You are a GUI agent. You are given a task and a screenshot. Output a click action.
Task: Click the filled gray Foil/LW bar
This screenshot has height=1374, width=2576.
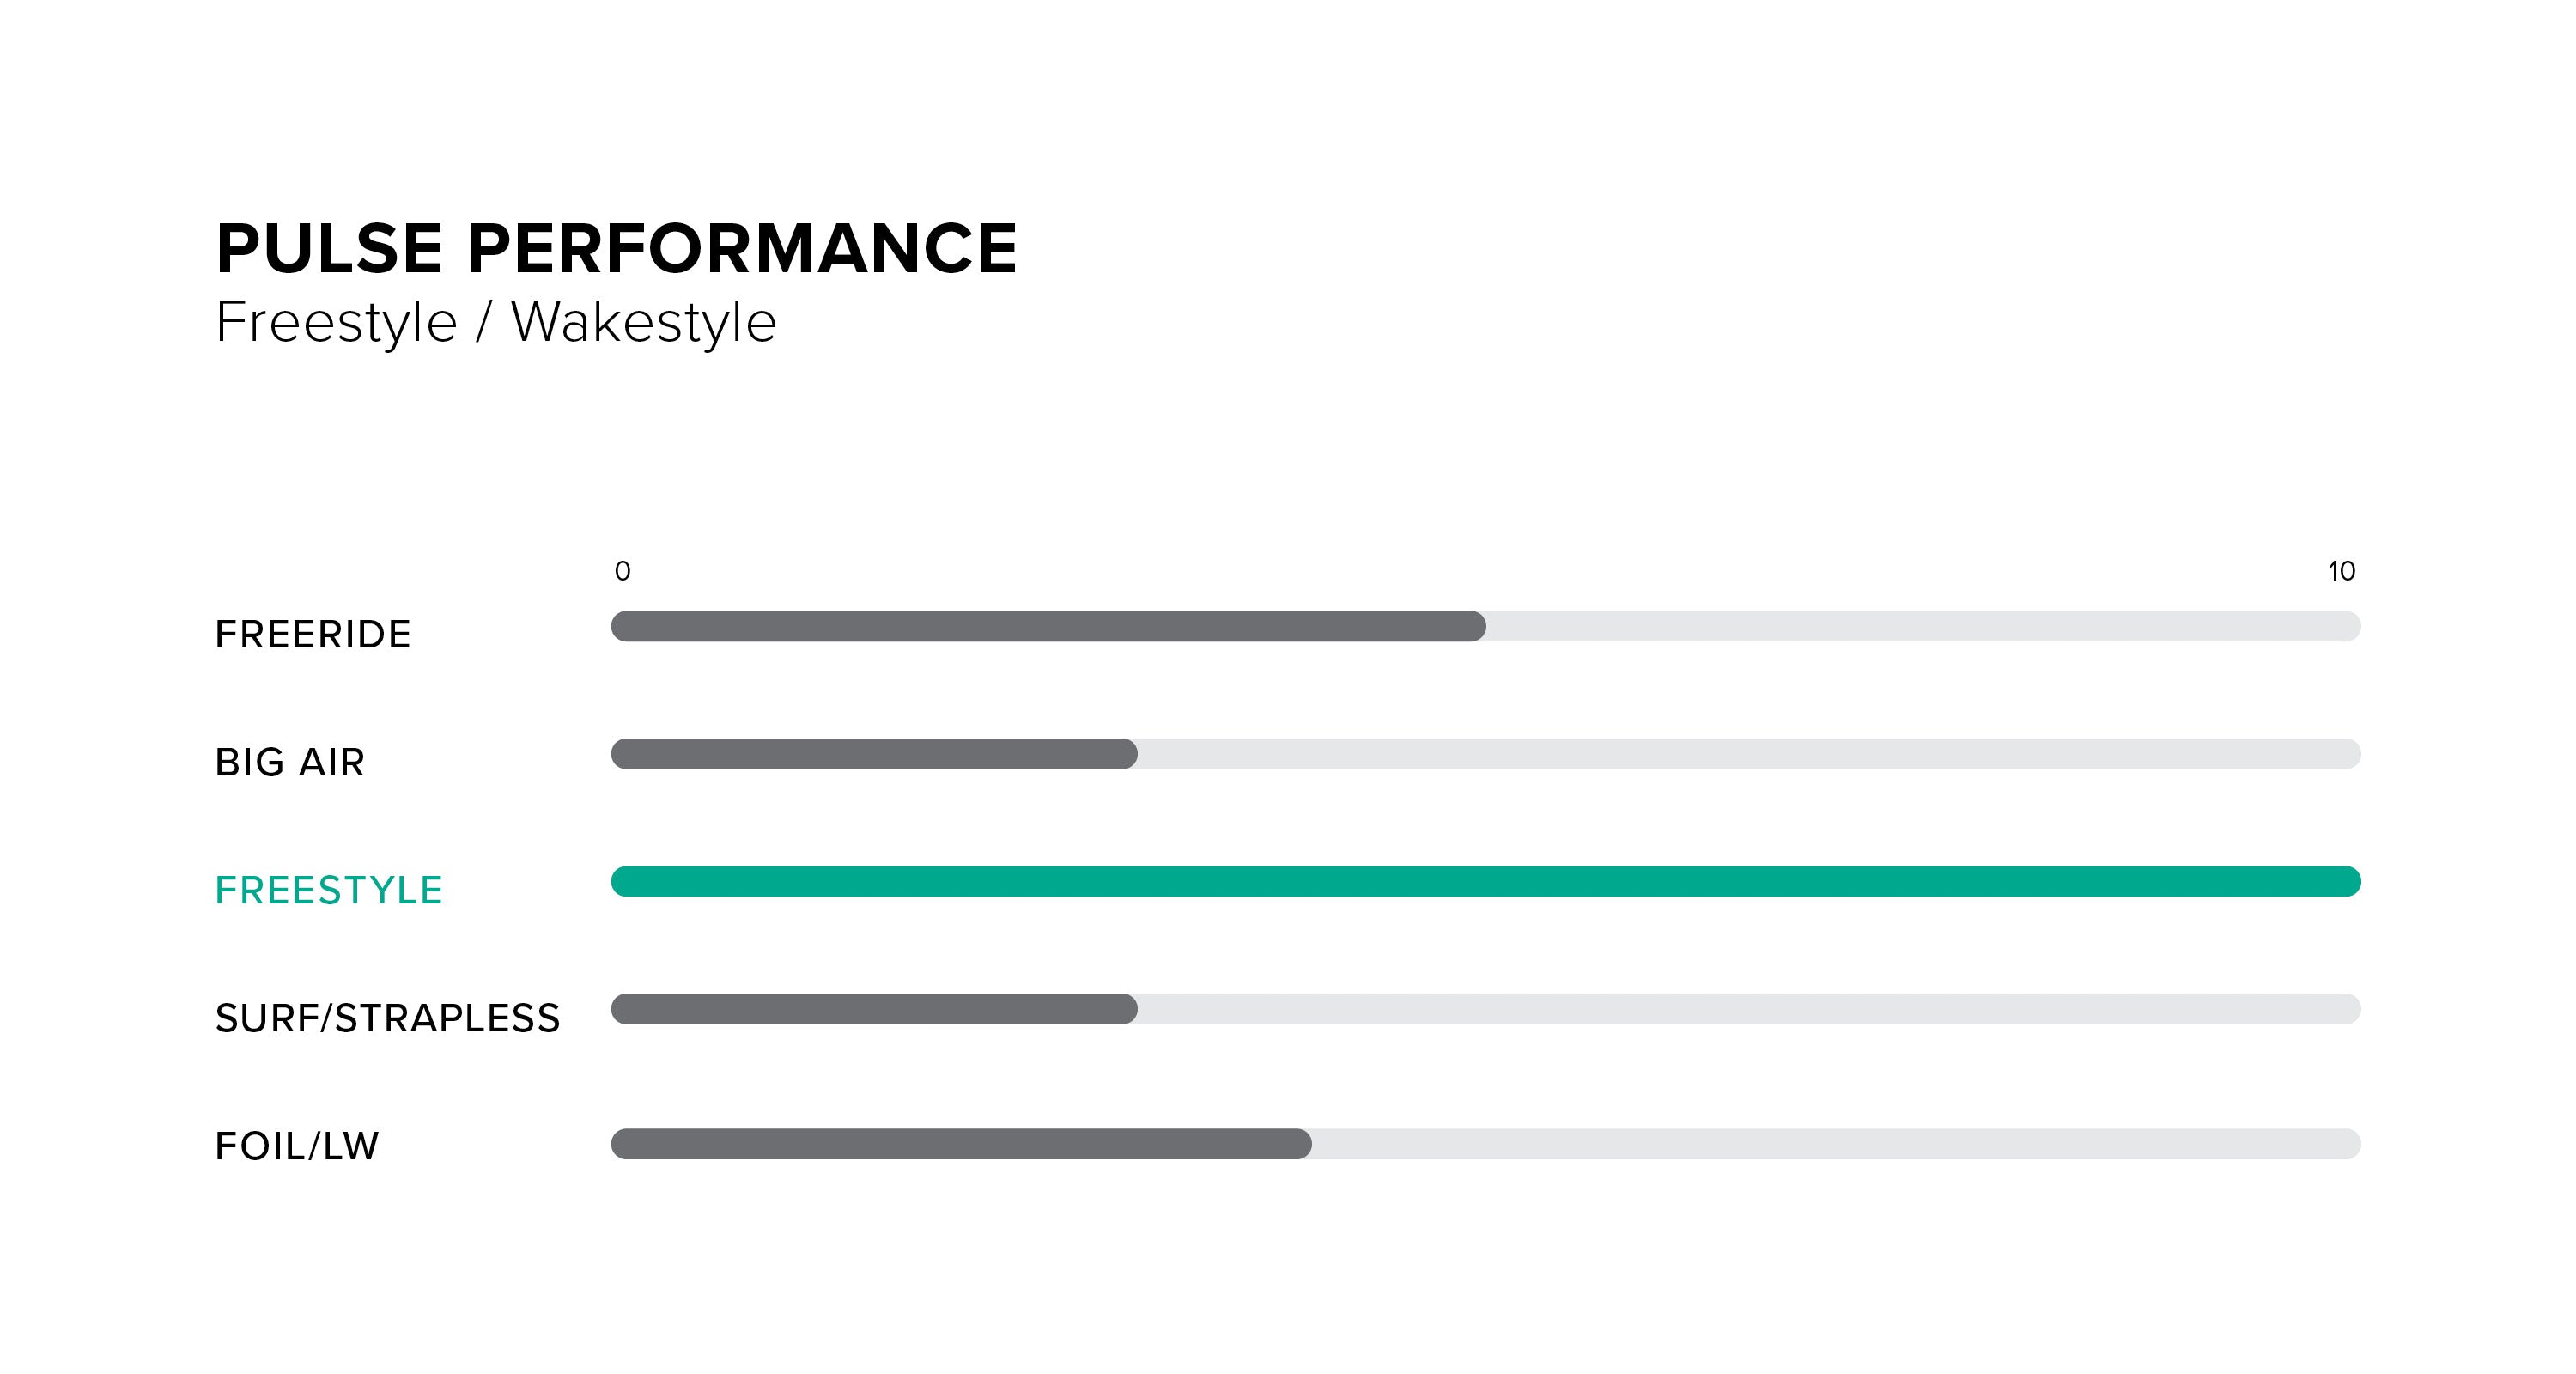(x=961, y=1144)
